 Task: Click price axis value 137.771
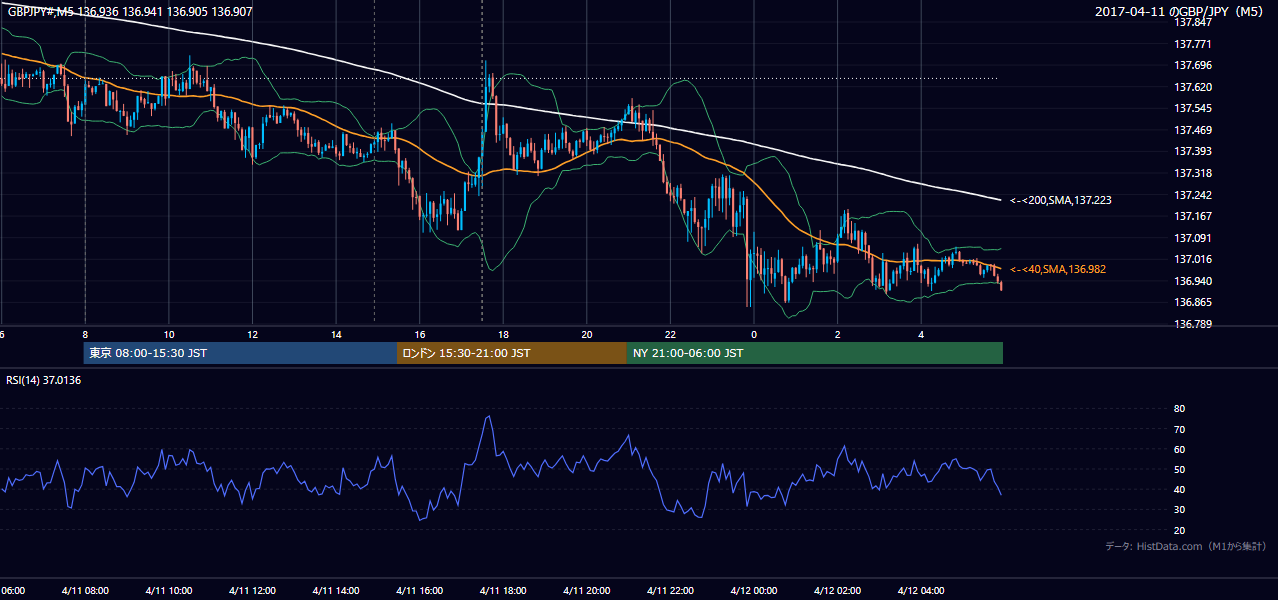(1192, 44)
